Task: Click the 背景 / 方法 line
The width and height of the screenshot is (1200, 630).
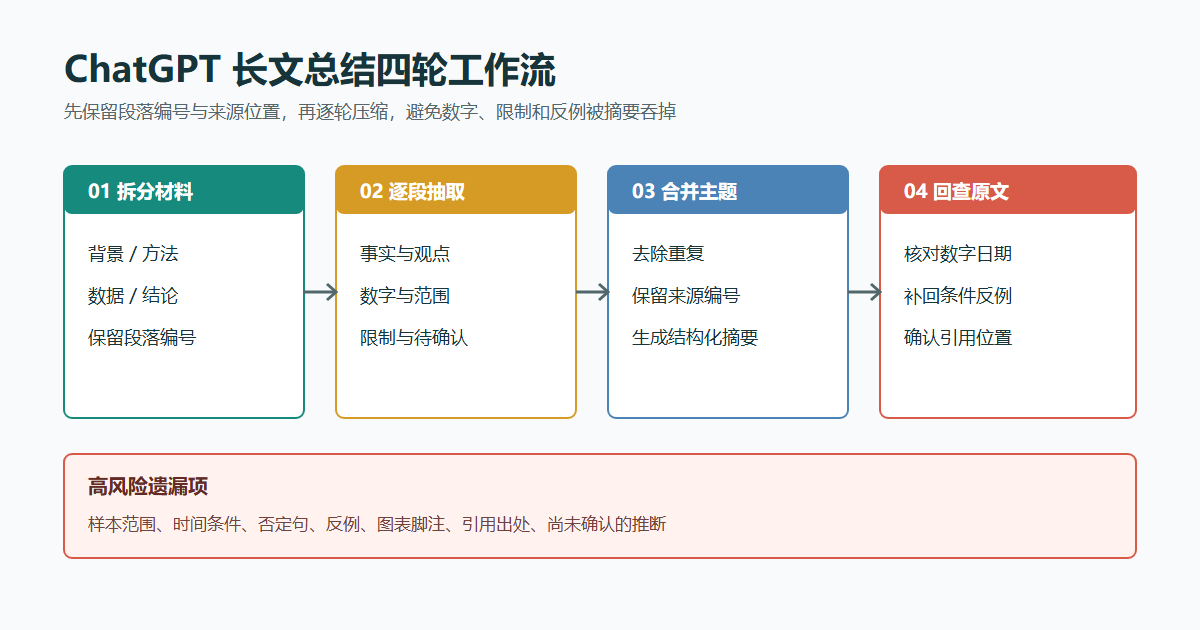Action: pyautogui.click(x=133, y=254)
